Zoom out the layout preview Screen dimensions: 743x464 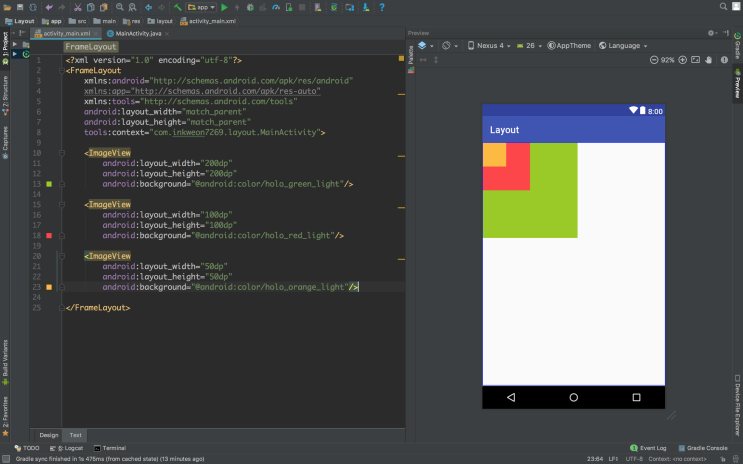click(x=653, y=60)
